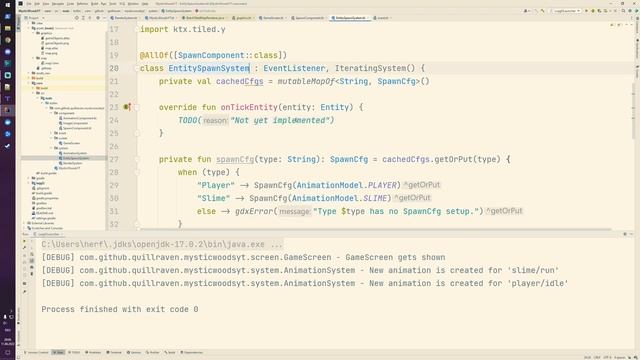
Task: Pin the Run tab with the pin icon
Action: 24,292
